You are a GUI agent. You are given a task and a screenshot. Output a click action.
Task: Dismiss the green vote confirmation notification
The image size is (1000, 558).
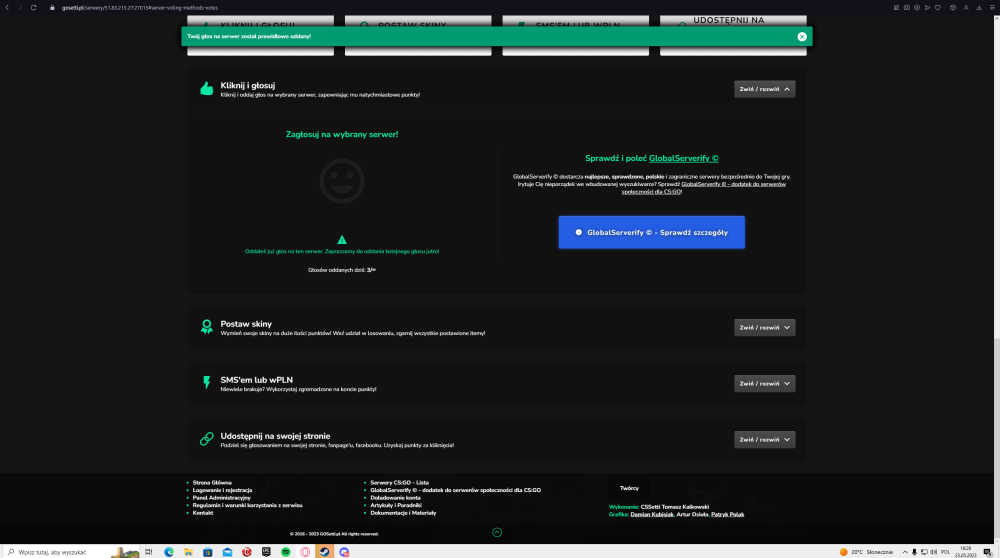[802, 36]
